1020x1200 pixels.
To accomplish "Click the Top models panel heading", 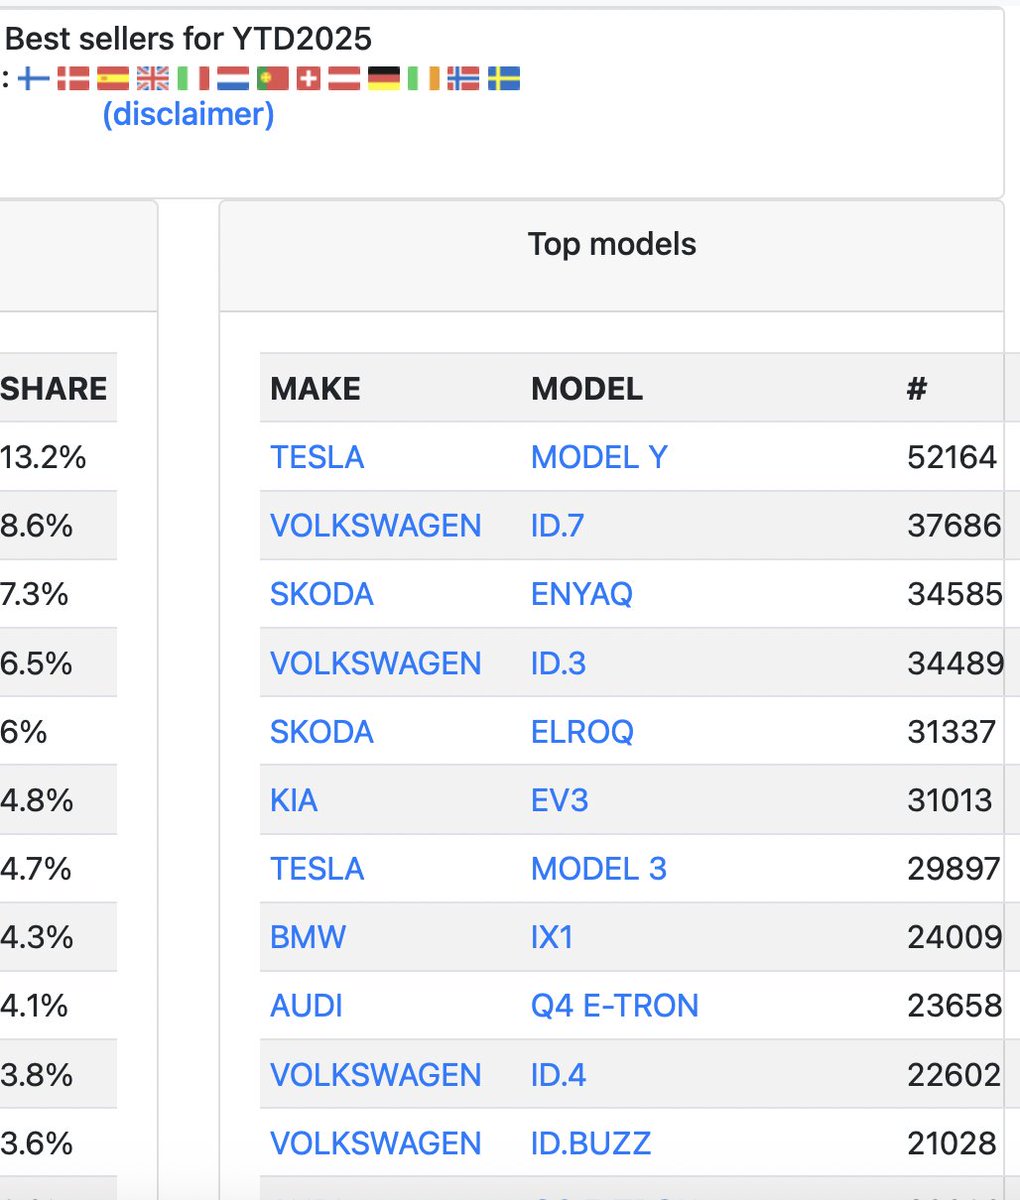I will pos(612,244).
